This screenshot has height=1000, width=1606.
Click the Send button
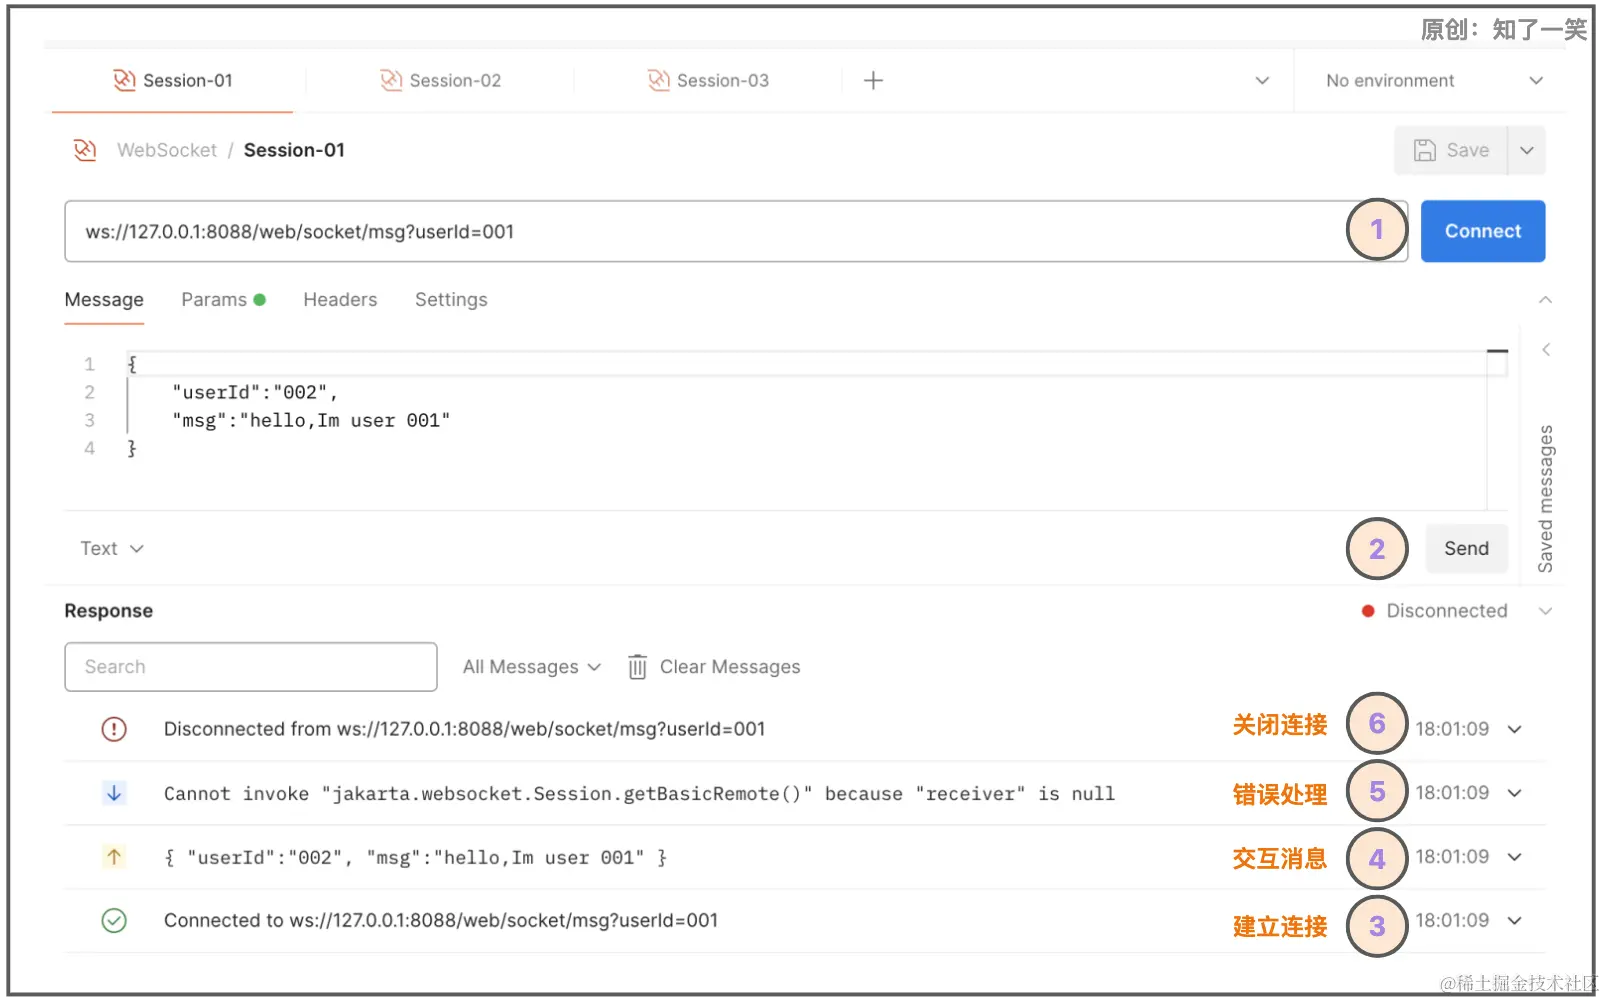(x=1466, y=548)
